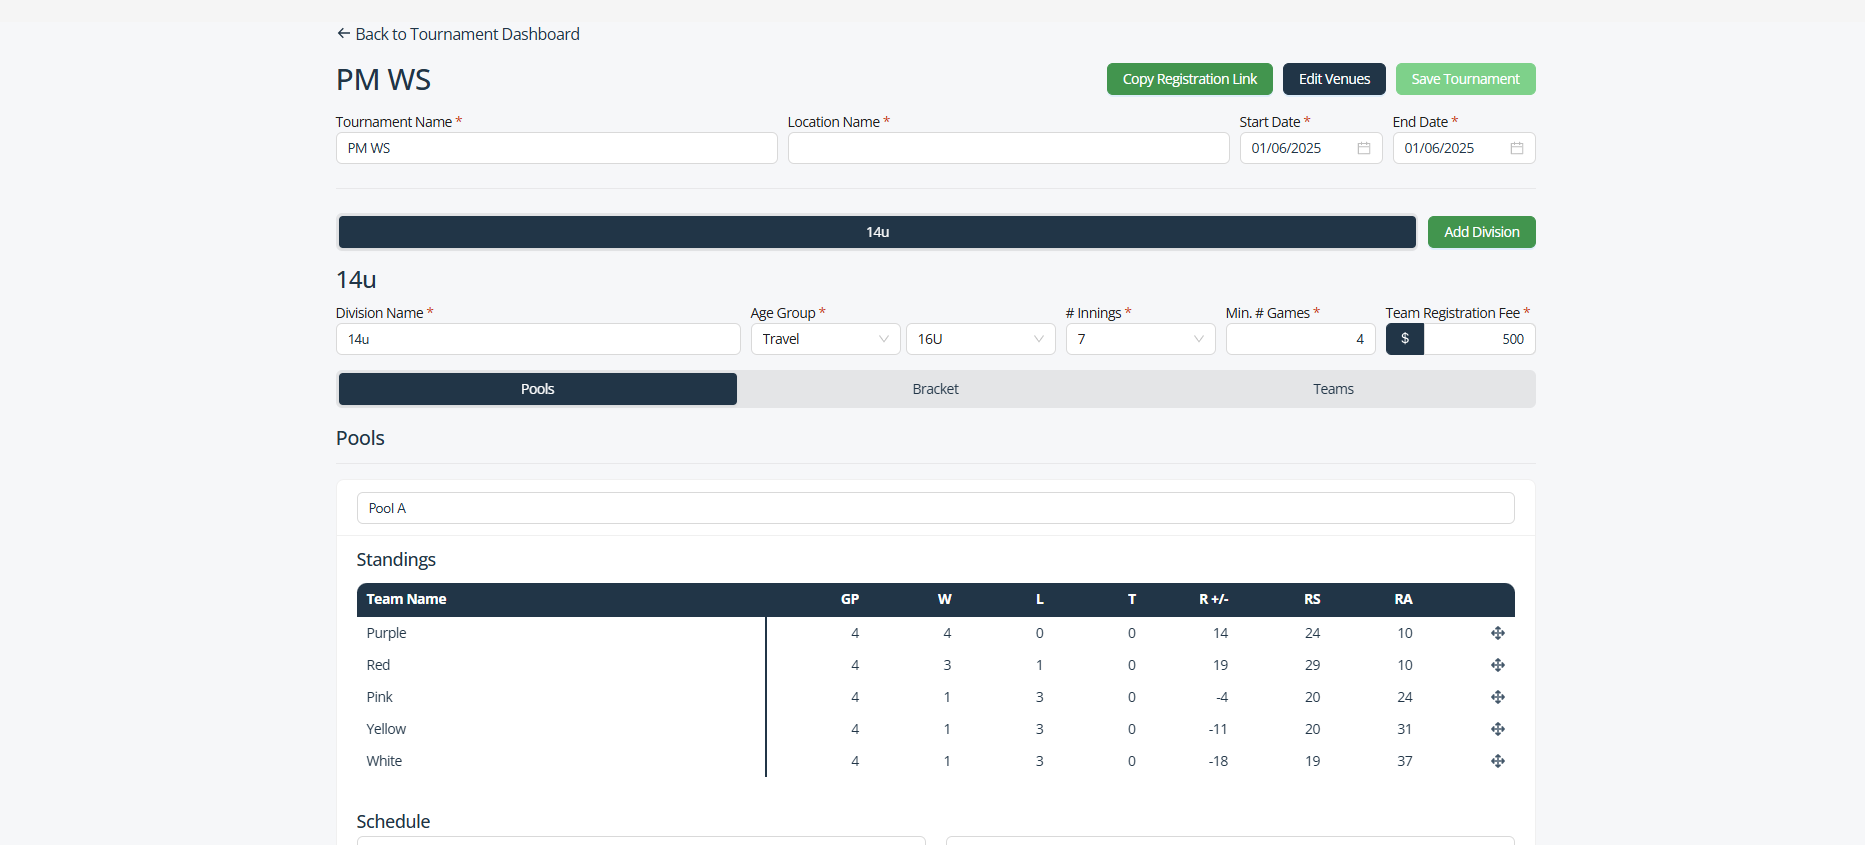The width and height of the screenshot is (1865, 845).
Task: Open the End Date calendar icon
Action: coord(1516,148)
